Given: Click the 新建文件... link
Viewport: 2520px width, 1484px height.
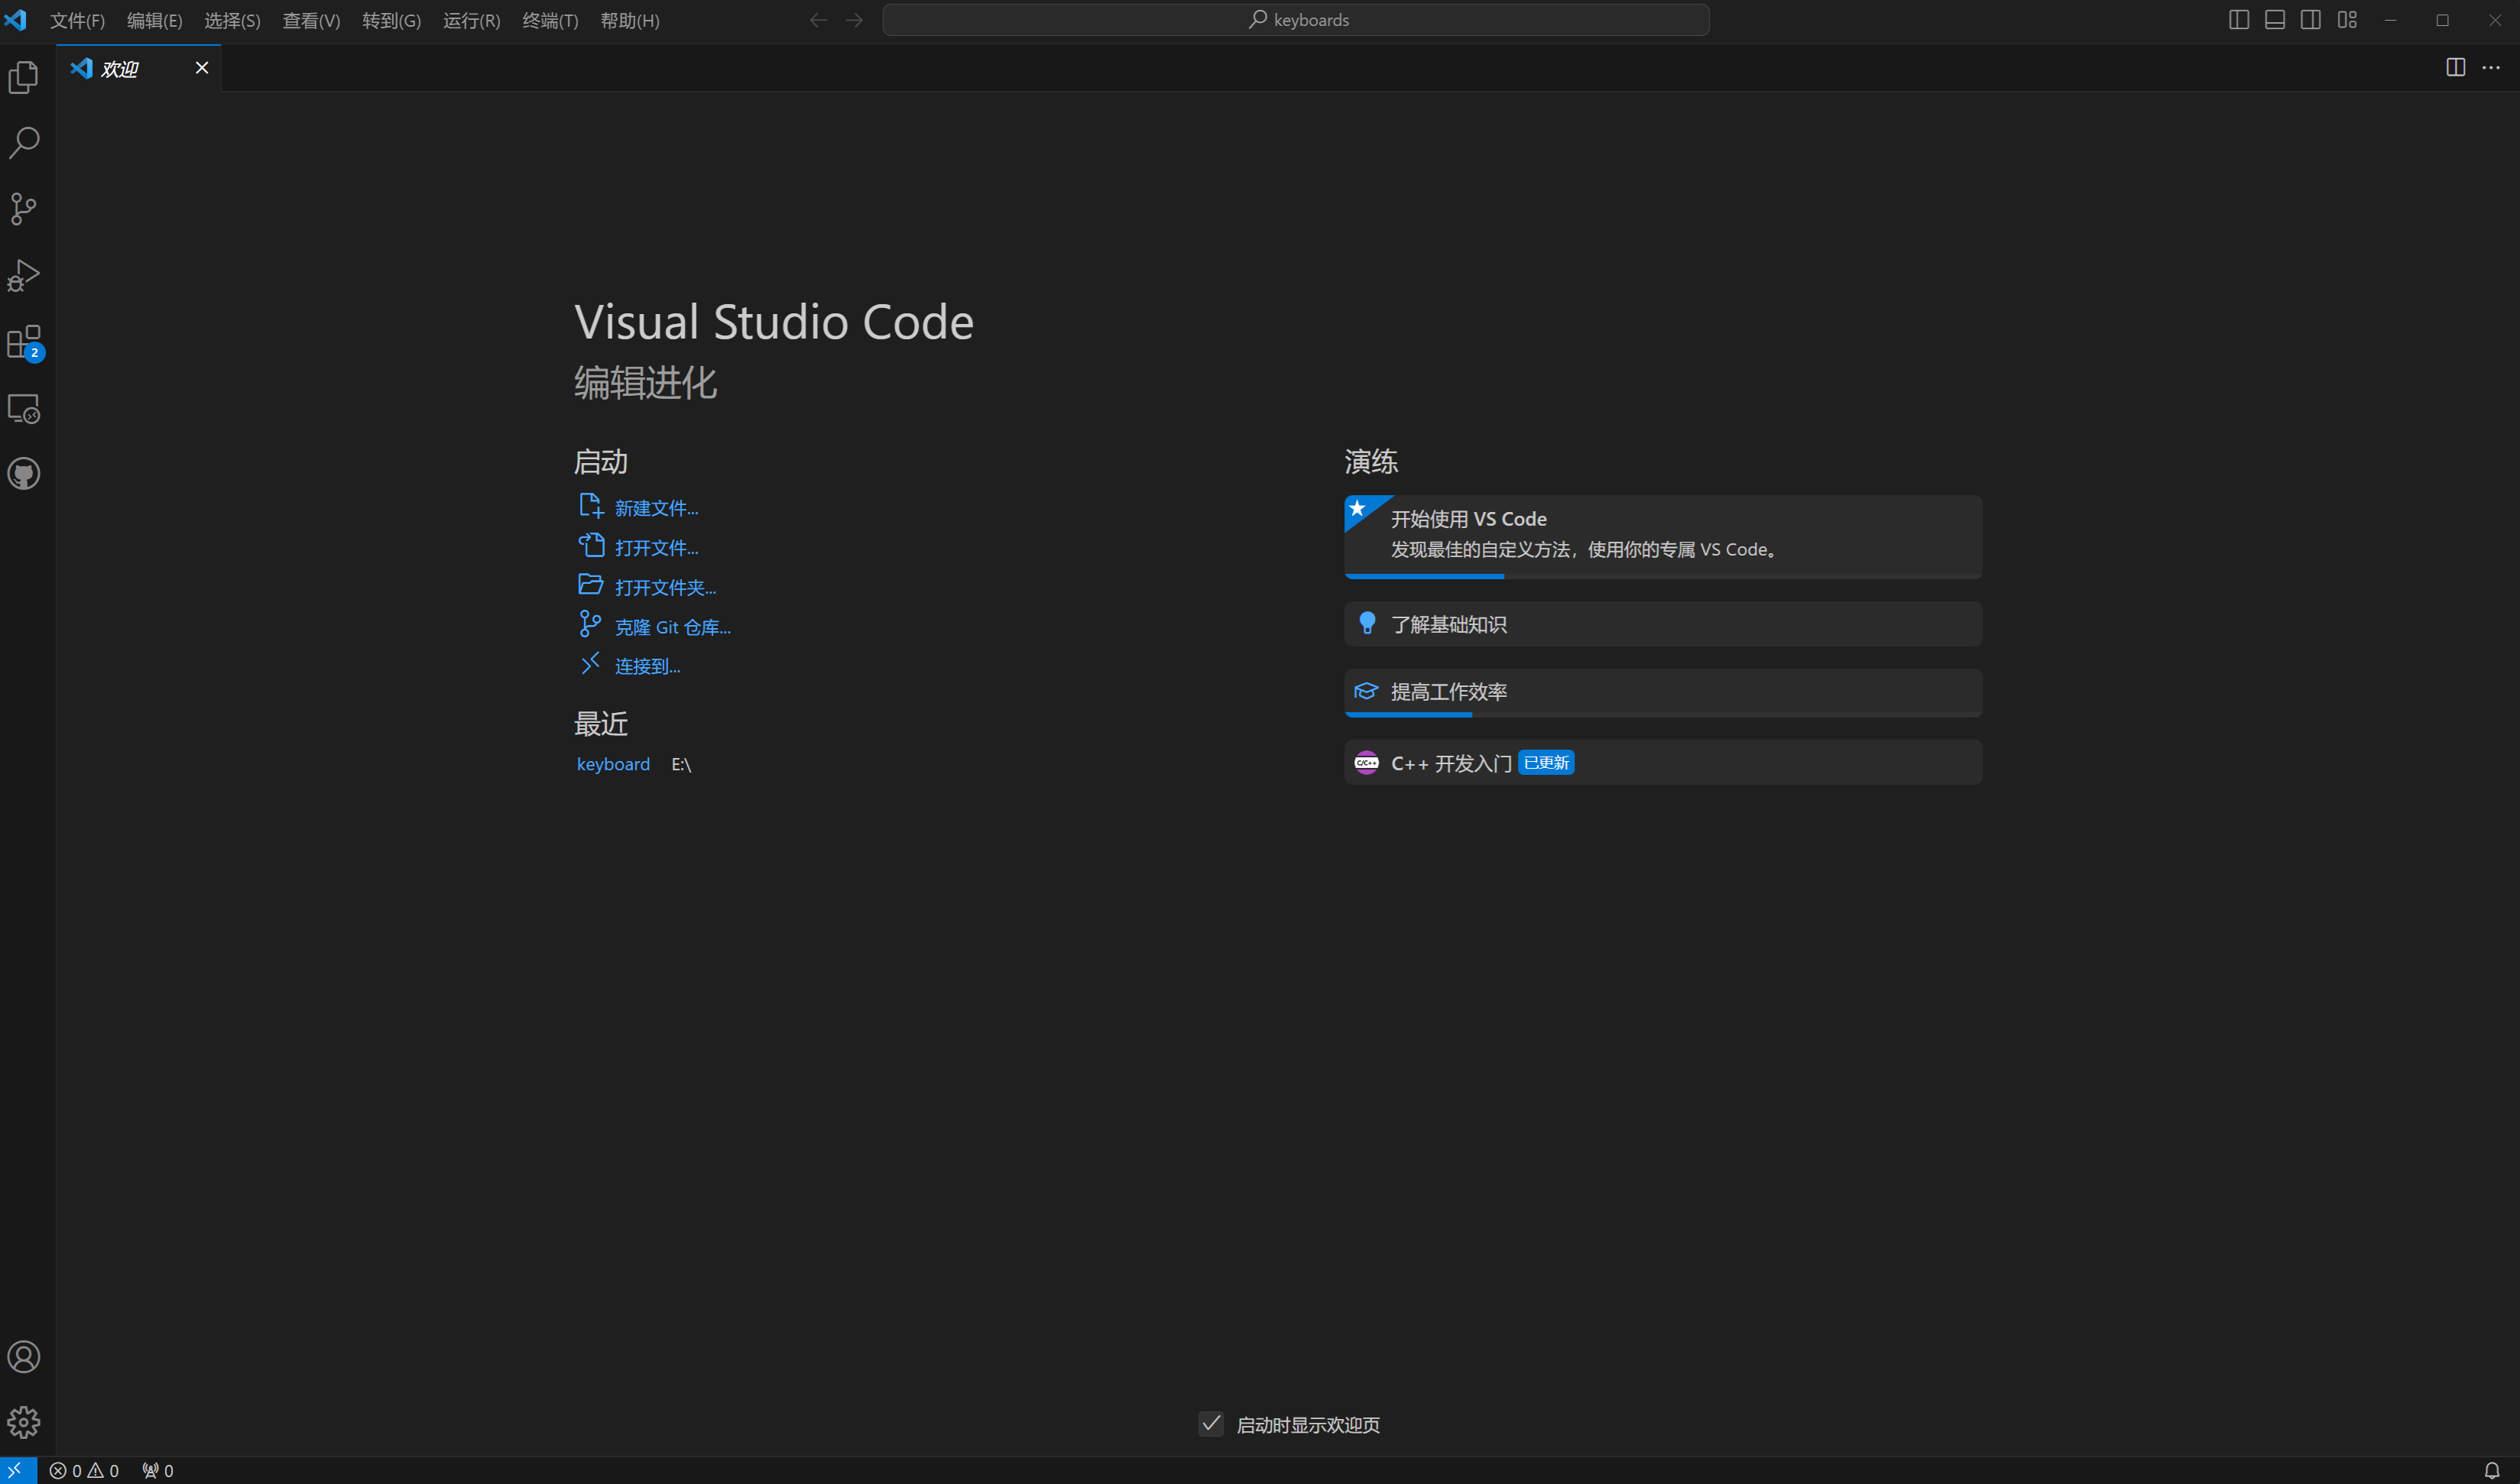Looking at the screenshot, I should [656, 508].
